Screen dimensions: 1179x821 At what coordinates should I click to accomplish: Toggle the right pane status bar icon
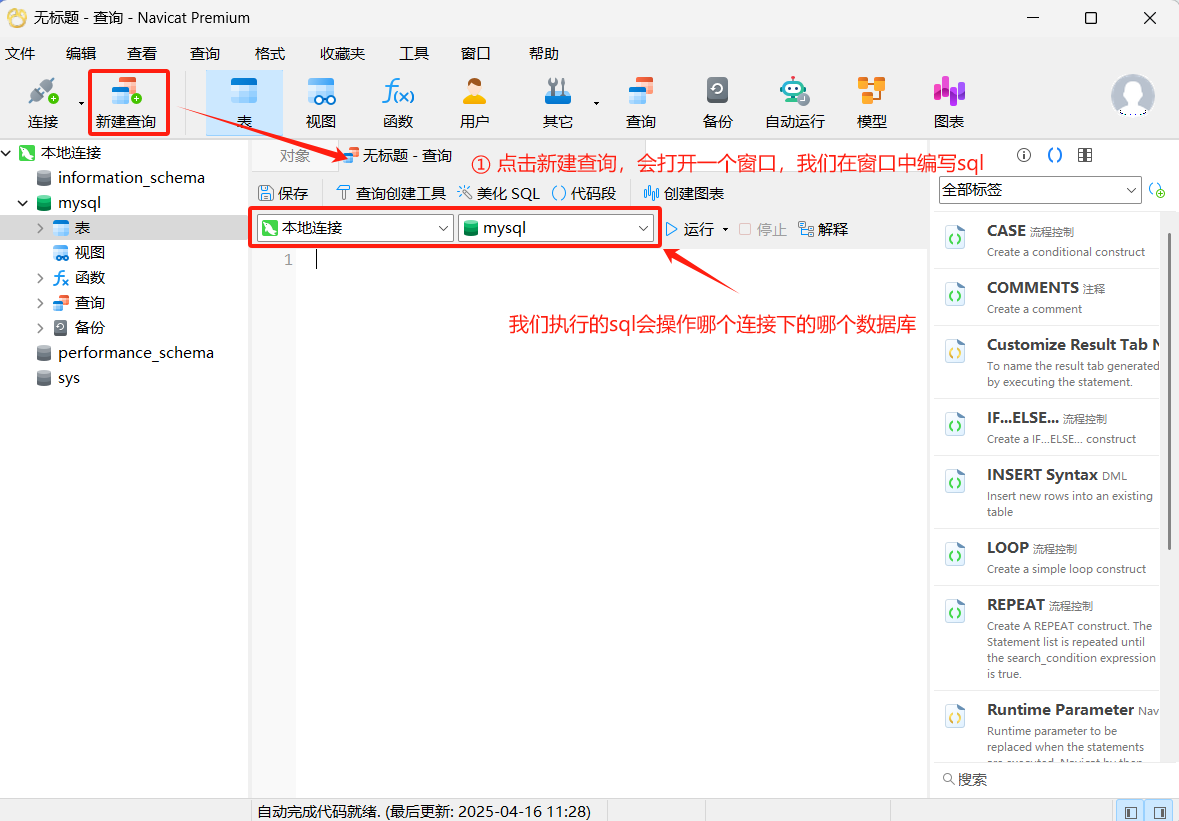[x=1158, y=812]
